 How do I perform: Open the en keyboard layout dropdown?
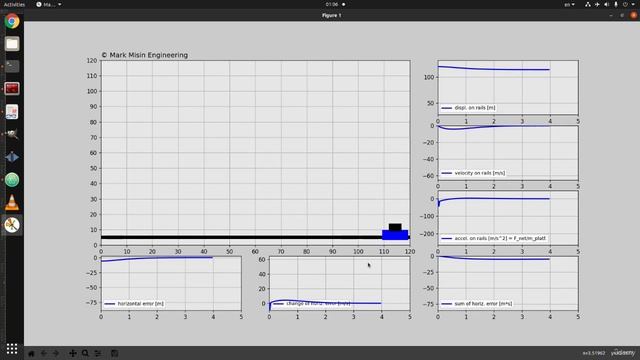[569, 4]
